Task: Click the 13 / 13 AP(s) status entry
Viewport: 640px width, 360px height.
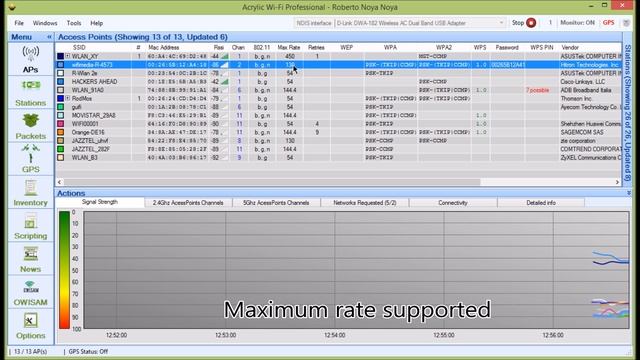Action: [30, 351]
